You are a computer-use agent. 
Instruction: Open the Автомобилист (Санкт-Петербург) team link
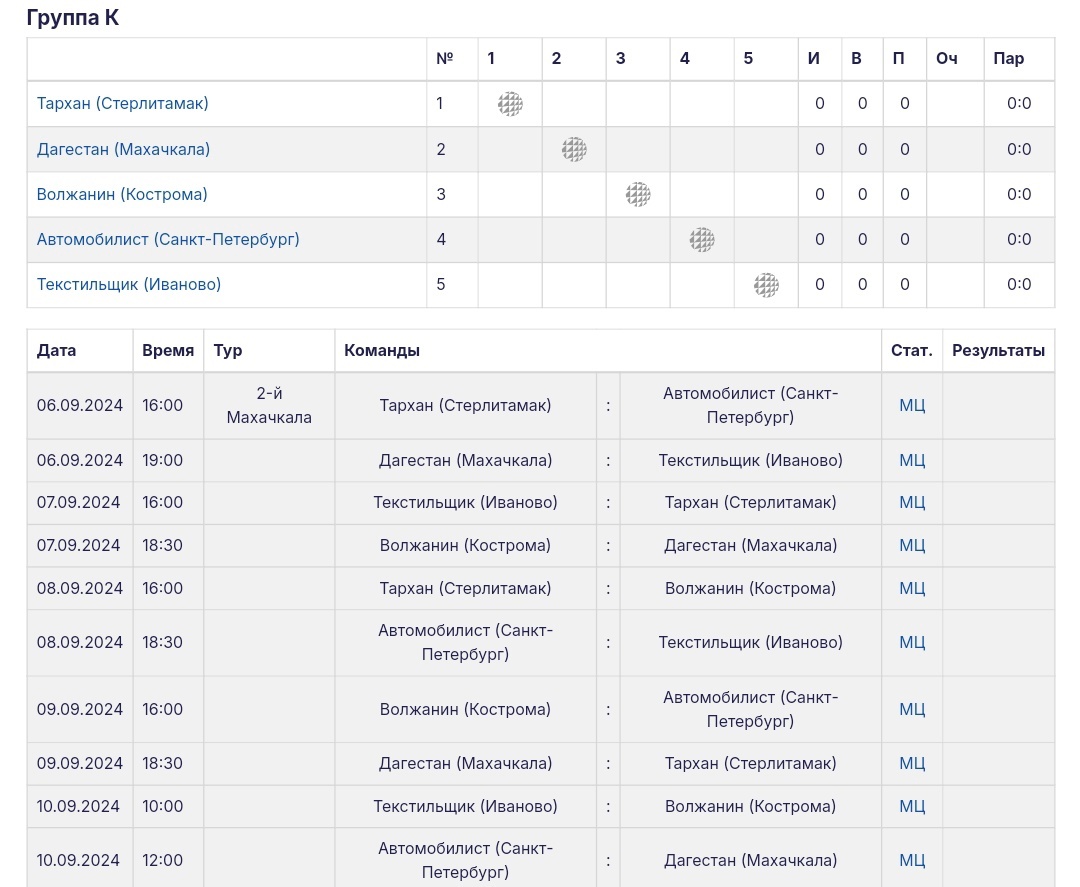pos(168,240)
